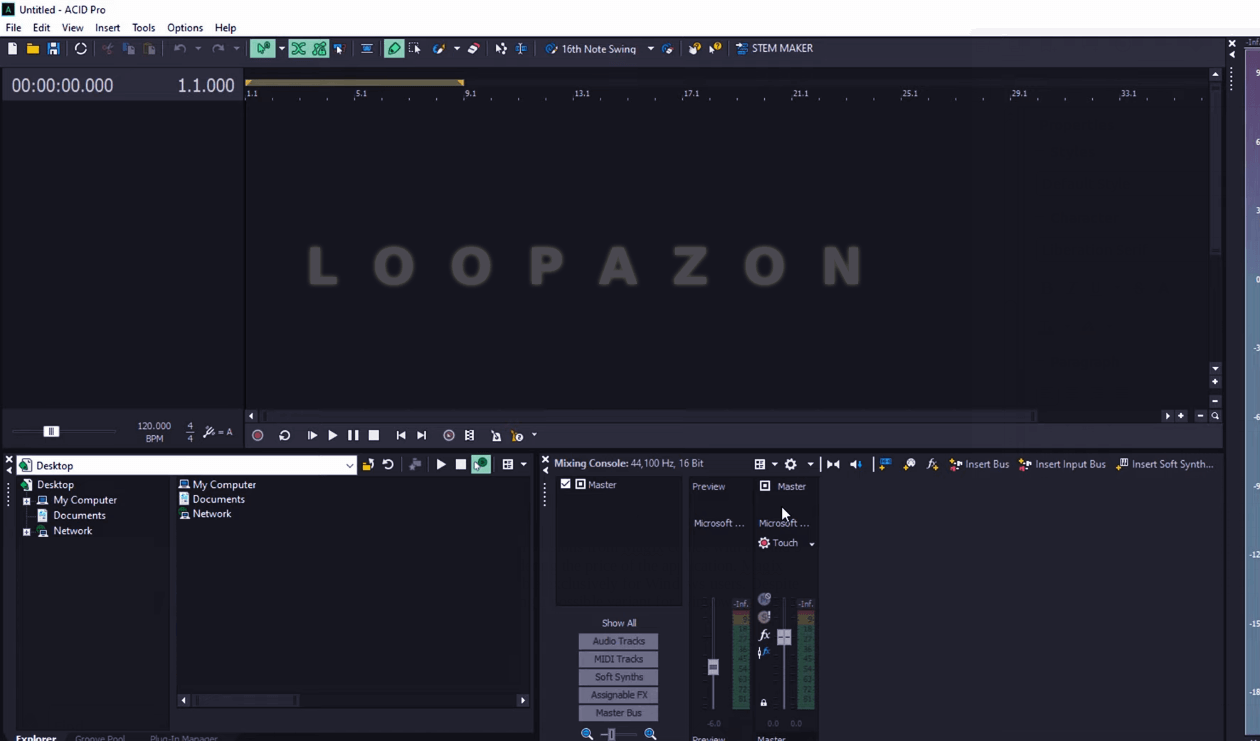Viewport: 1260px width, 741px height.
Task: Click the Master channel volume fader
Action: coord(784,637)
